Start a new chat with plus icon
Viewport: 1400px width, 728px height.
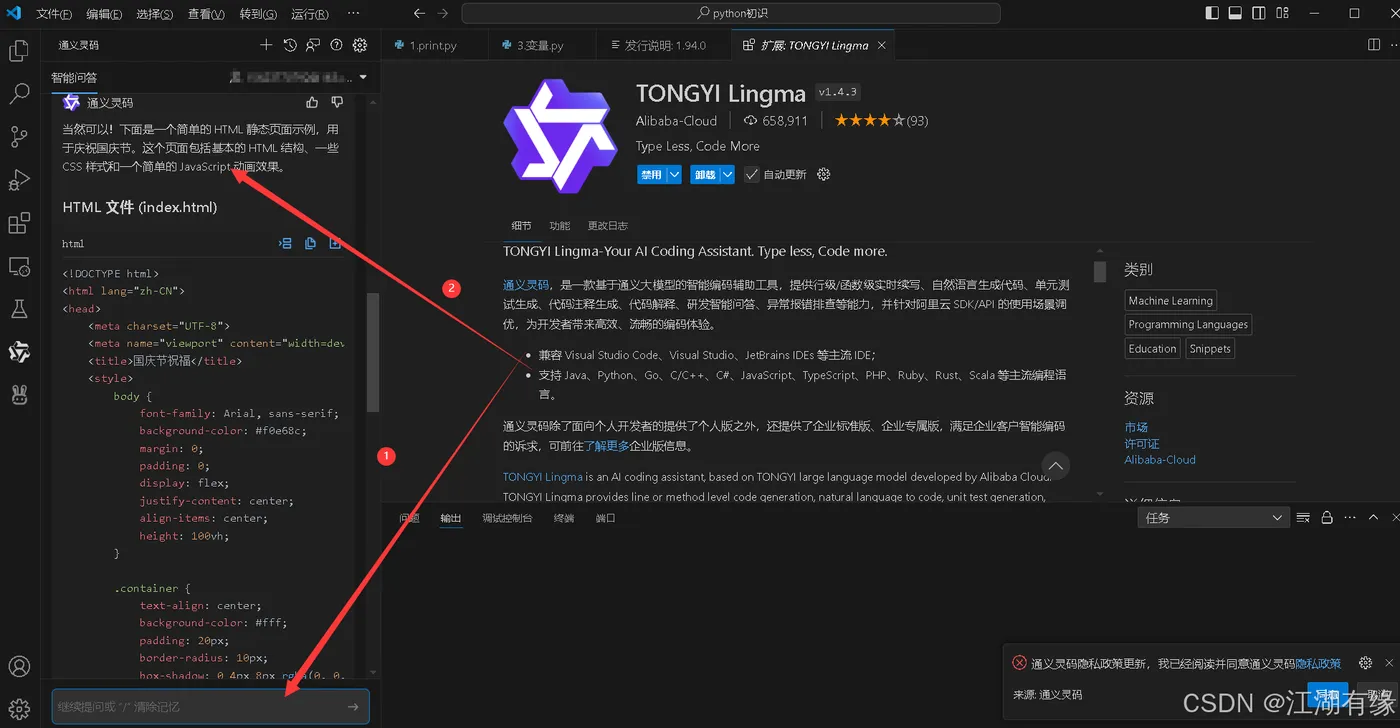[266, 45]
